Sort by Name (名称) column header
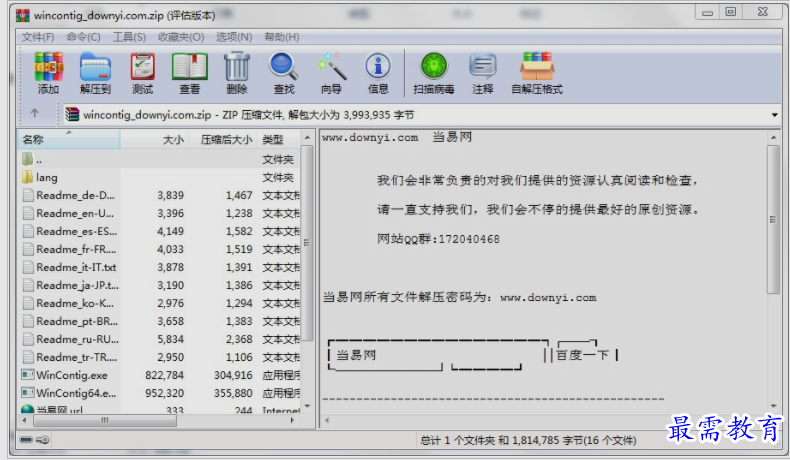Screen dimensions: 790x460 pyautogui.click(x=70, y=140)
